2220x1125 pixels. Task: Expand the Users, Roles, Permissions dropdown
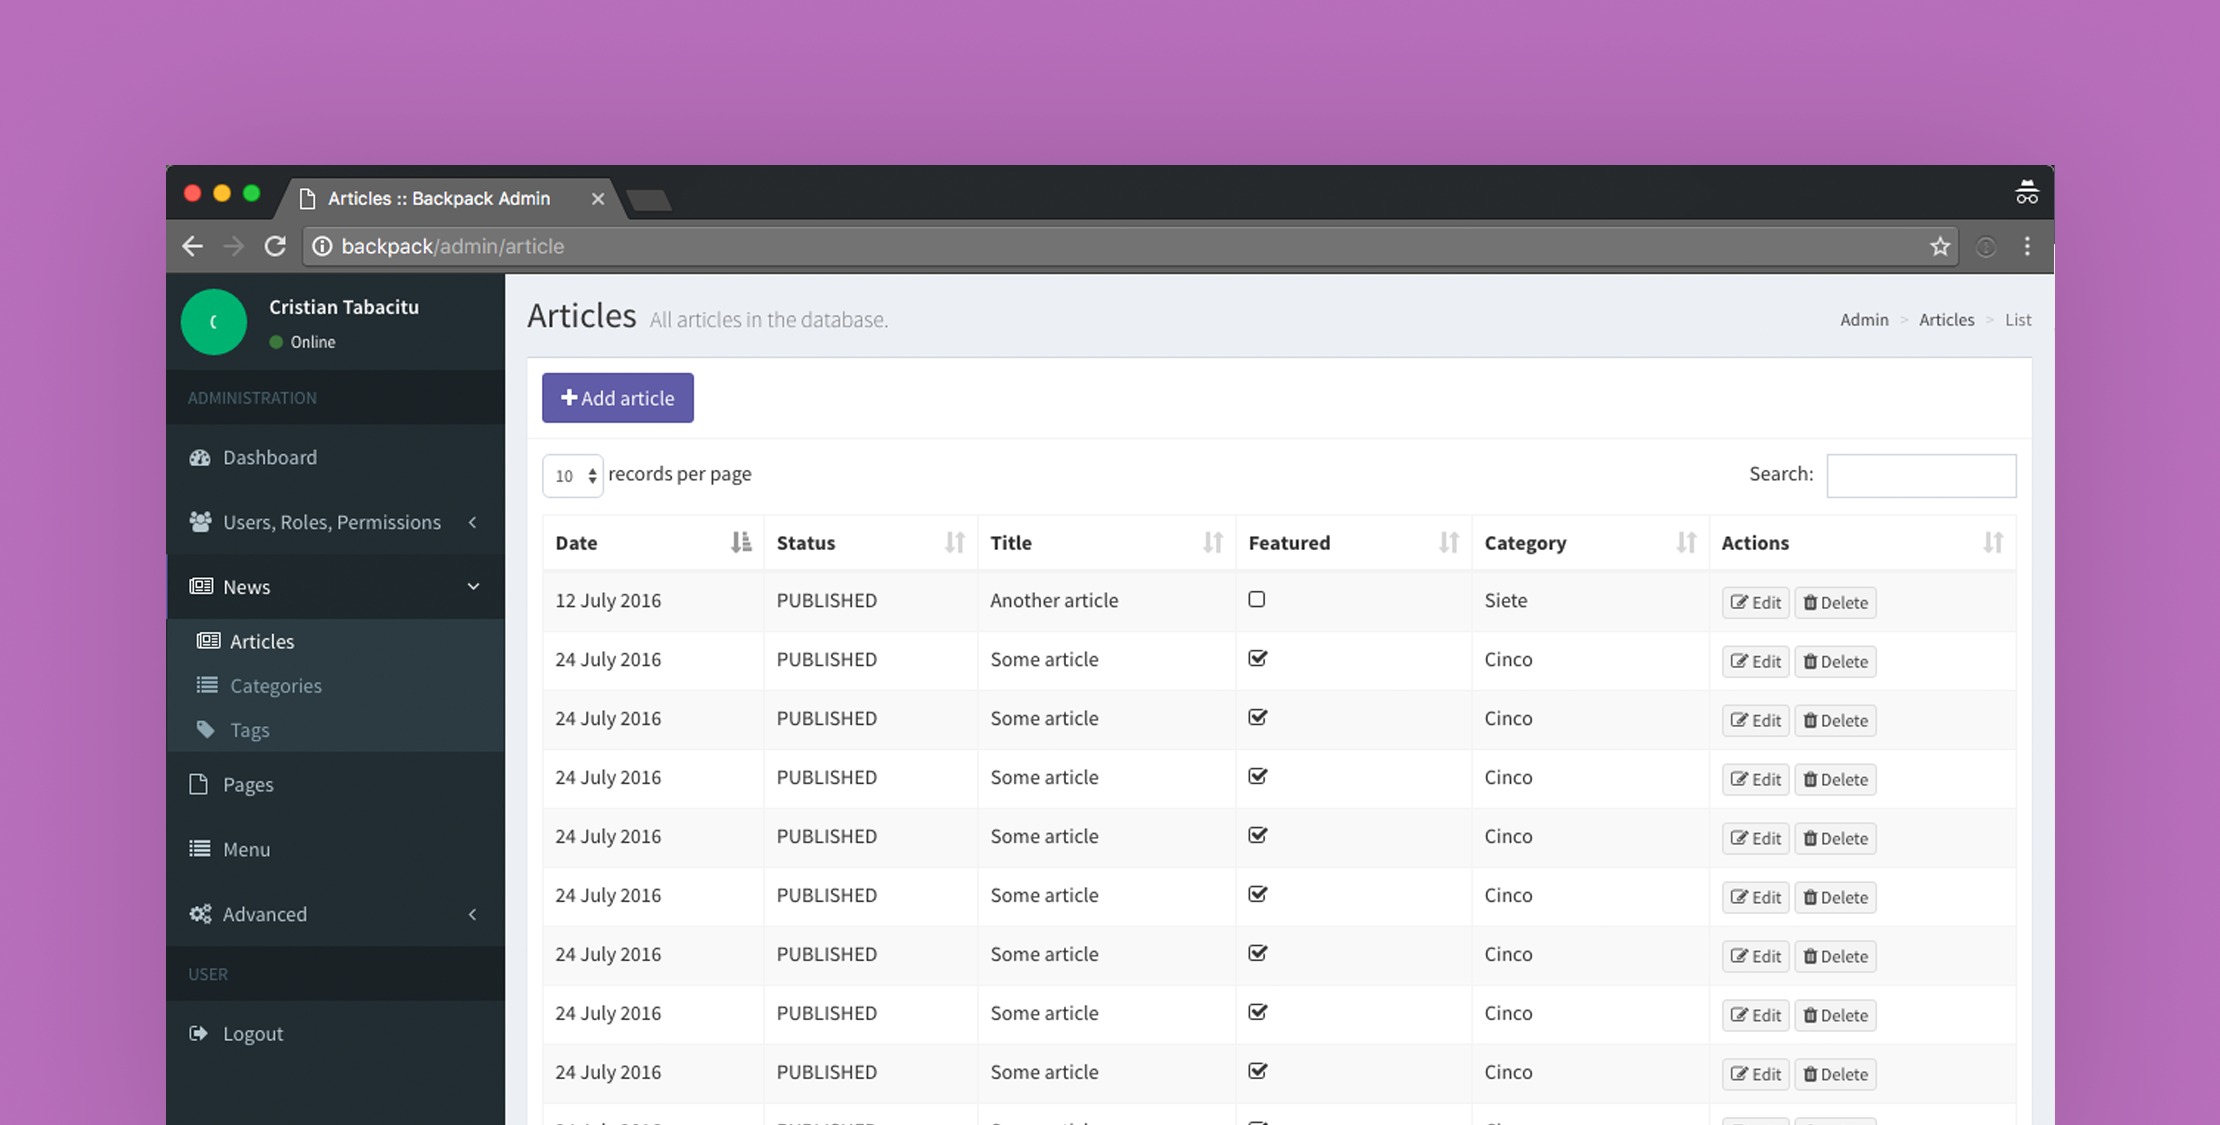[x=331, y=521]
